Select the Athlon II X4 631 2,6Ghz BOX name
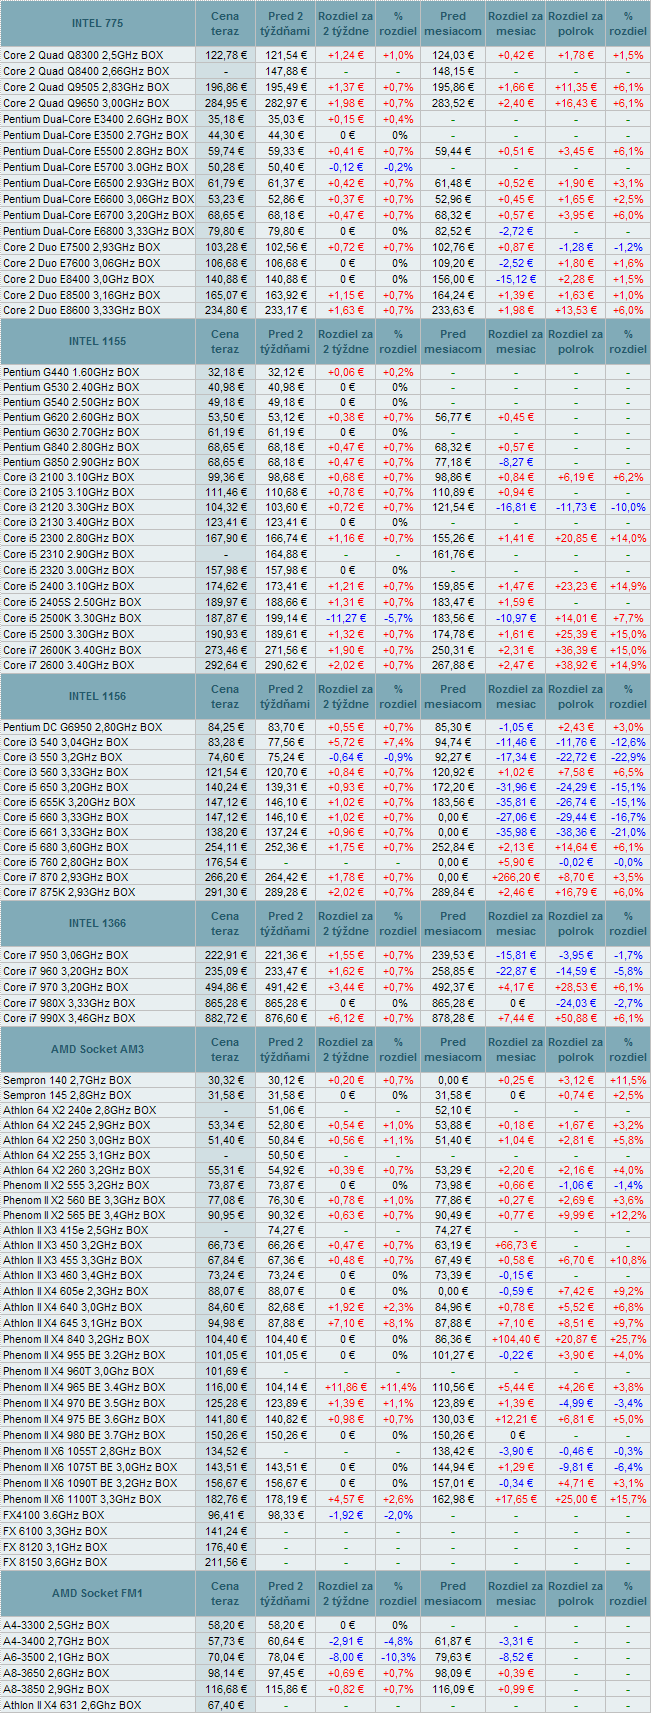Screen dimensions: 651x1713 [72, 1705]
